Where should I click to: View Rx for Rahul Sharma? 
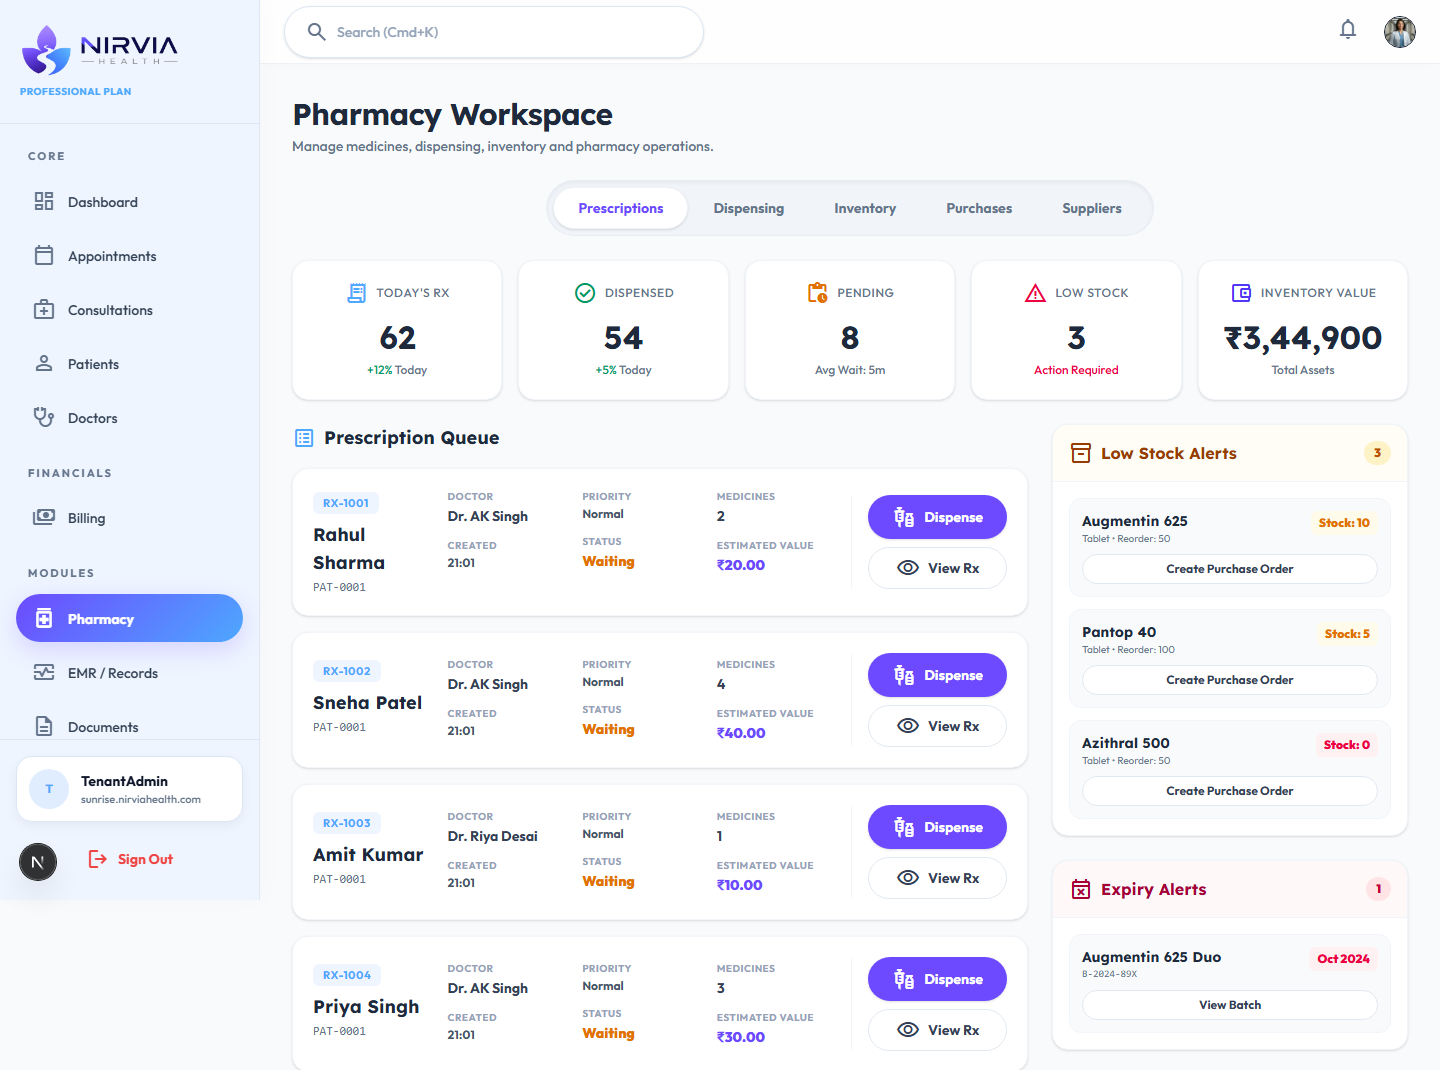pyautogui.click(x=937, y=568)
